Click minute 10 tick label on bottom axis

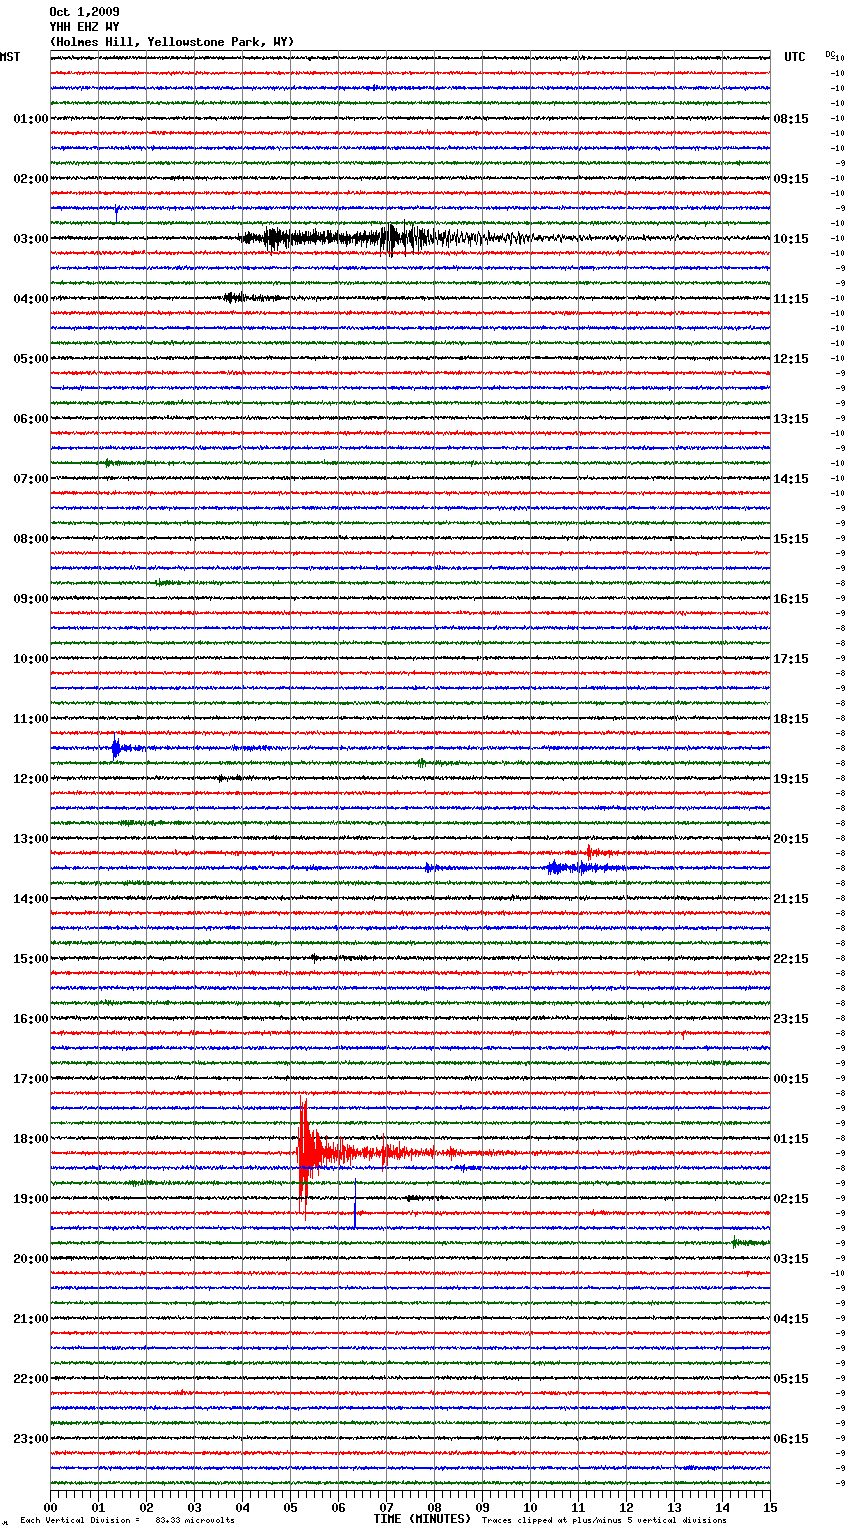[x=530, y=1507]
